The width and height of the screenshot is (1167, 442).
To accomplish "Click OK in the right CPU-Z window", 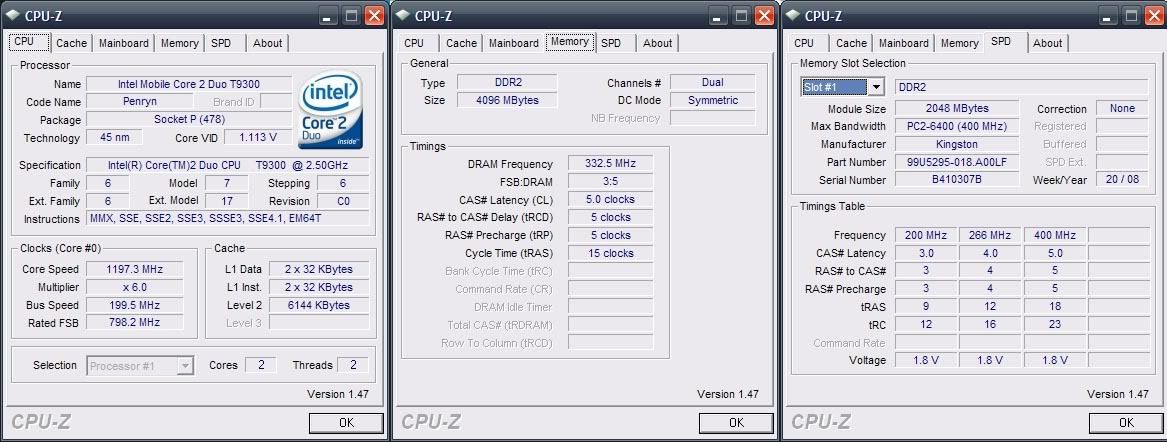I will (x=1126, y=423).
